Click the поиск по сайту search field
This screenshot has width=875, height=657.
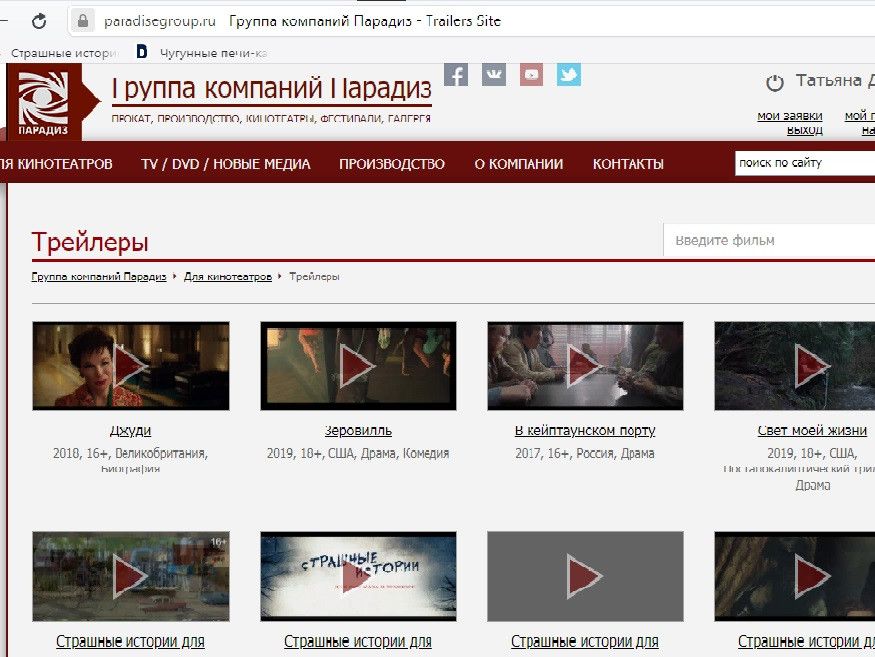pos(803,163)
